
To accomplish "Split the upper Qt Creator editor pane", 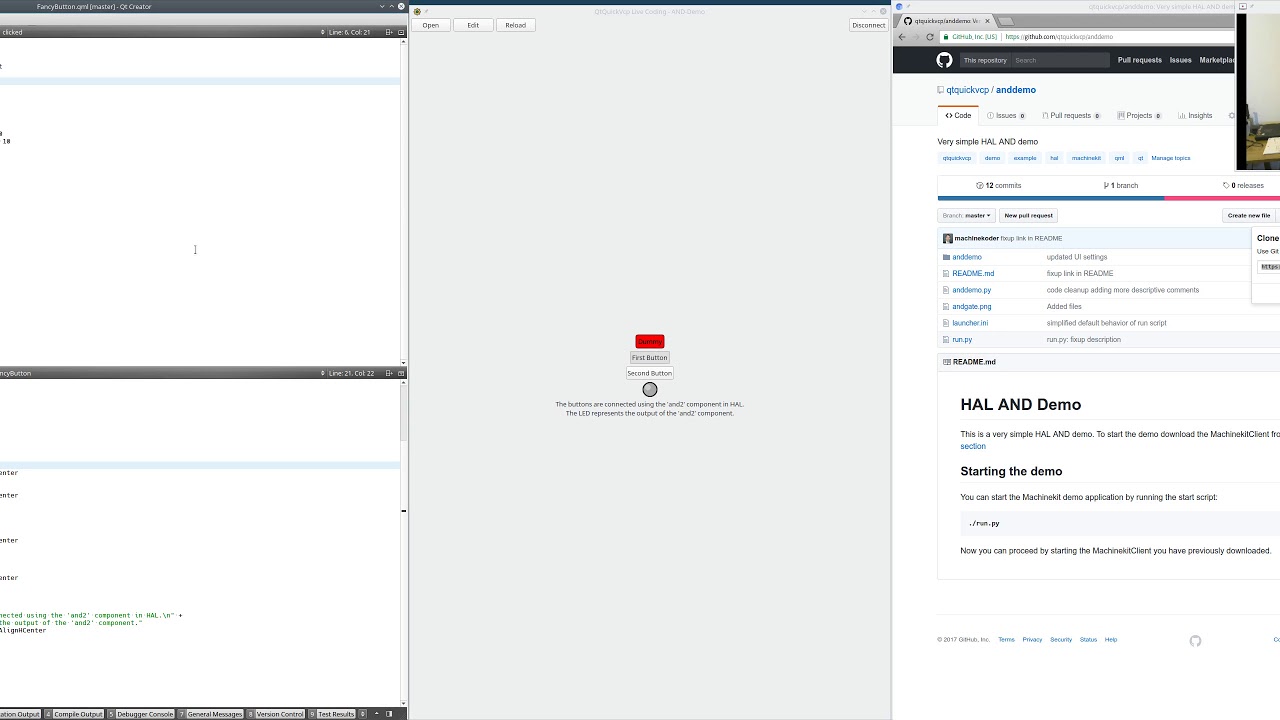I will [x=389, y=32].
